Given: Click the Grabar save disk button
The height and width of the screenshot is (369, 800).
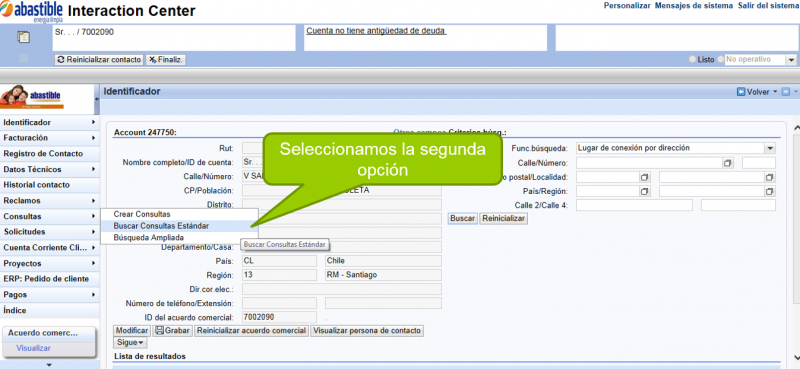Looking at the screenshot, I should pos(172,331).
